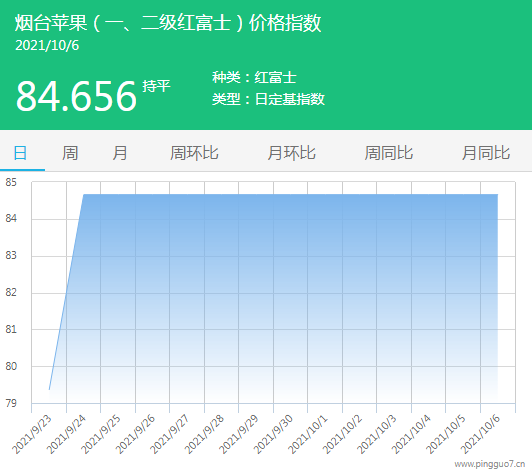Click the chart title 烟台苹果价格指数
The image size is (532, 476).
pyautogui.click(x=168, y=23)
